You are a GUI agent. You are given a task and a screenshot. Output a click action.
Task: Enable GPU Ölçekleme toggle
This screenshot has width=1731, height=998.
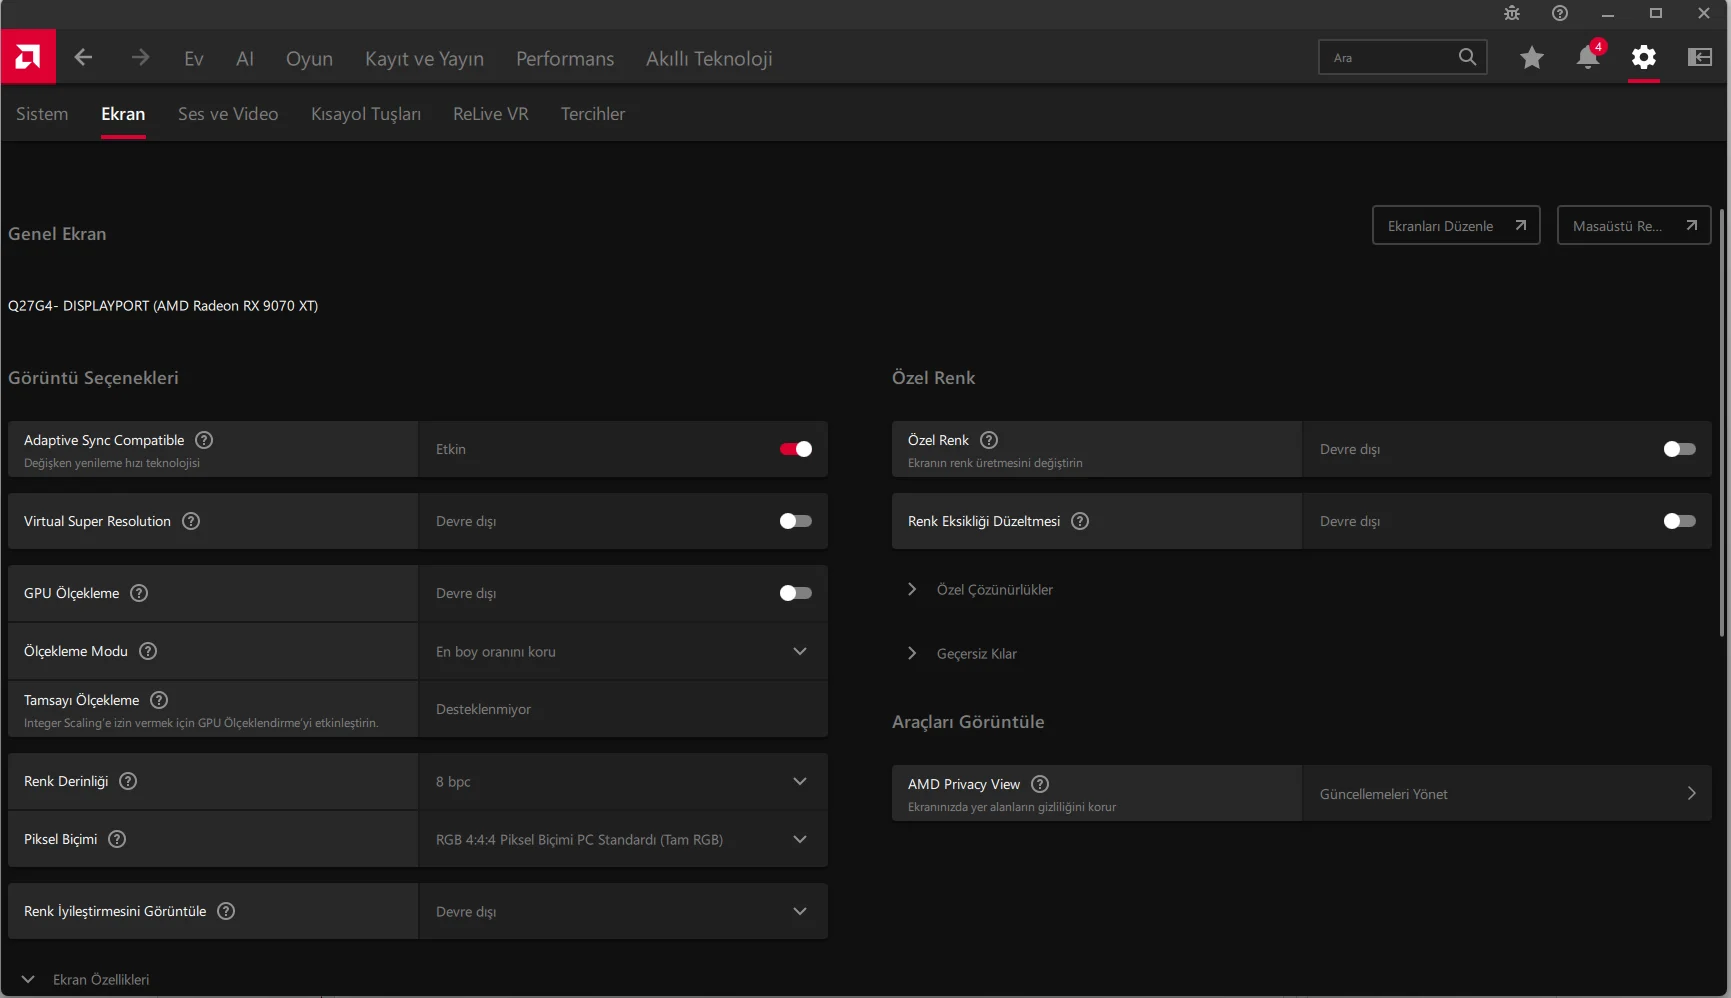pyautogui.click(x=796, y=593)
